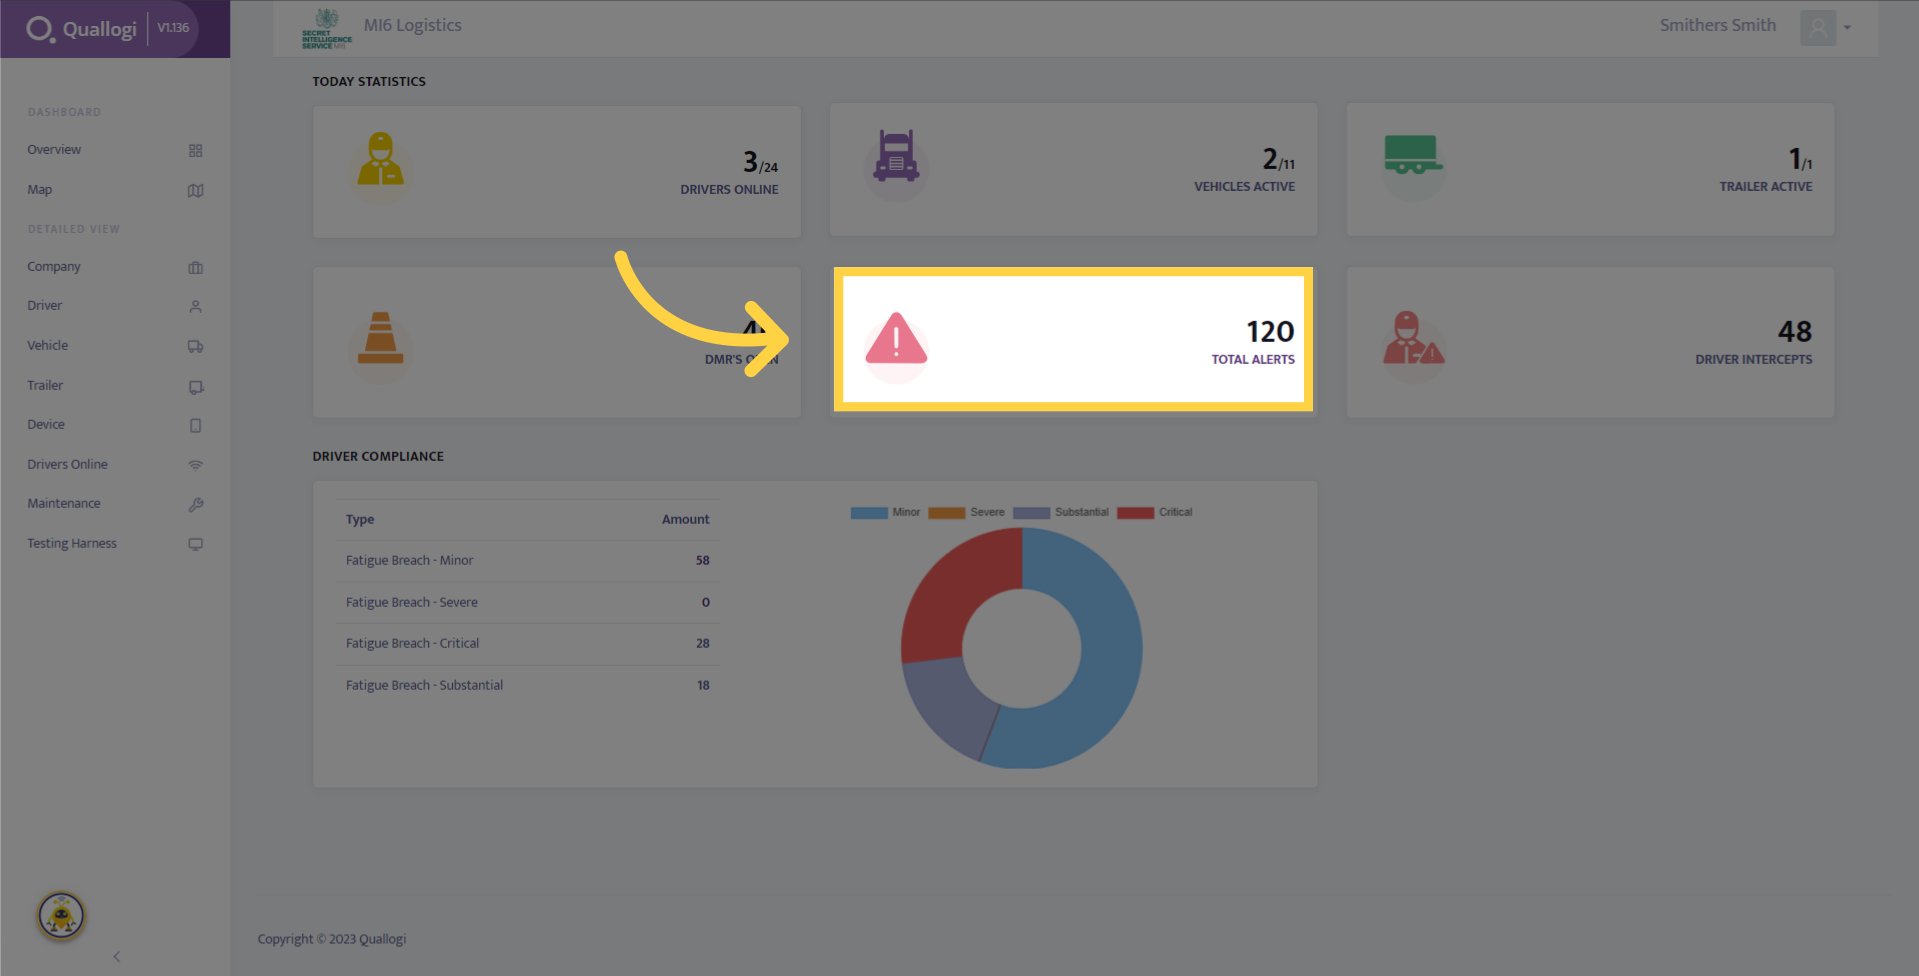The height and width of the screenshot is (976, 1919).
Task: Click Driver person icon in sidebar
Action: 195,306
